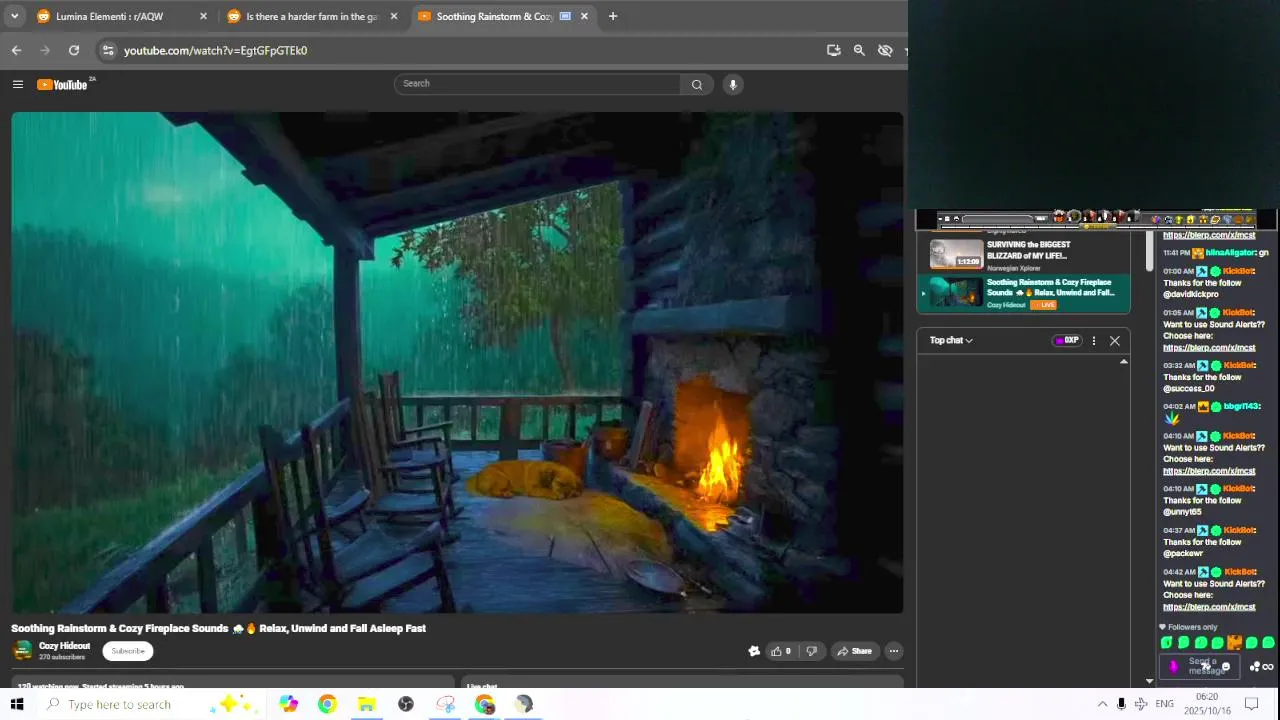Switch to 'Is there a harder farm' tab
This screenshot has width=1280, height=720.
312,16
